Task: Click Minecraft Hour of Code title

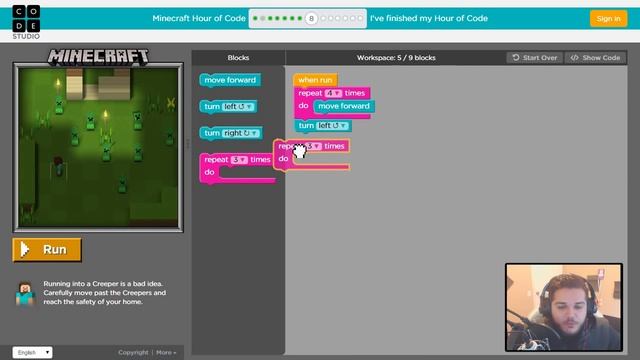Action: [199, 18]
